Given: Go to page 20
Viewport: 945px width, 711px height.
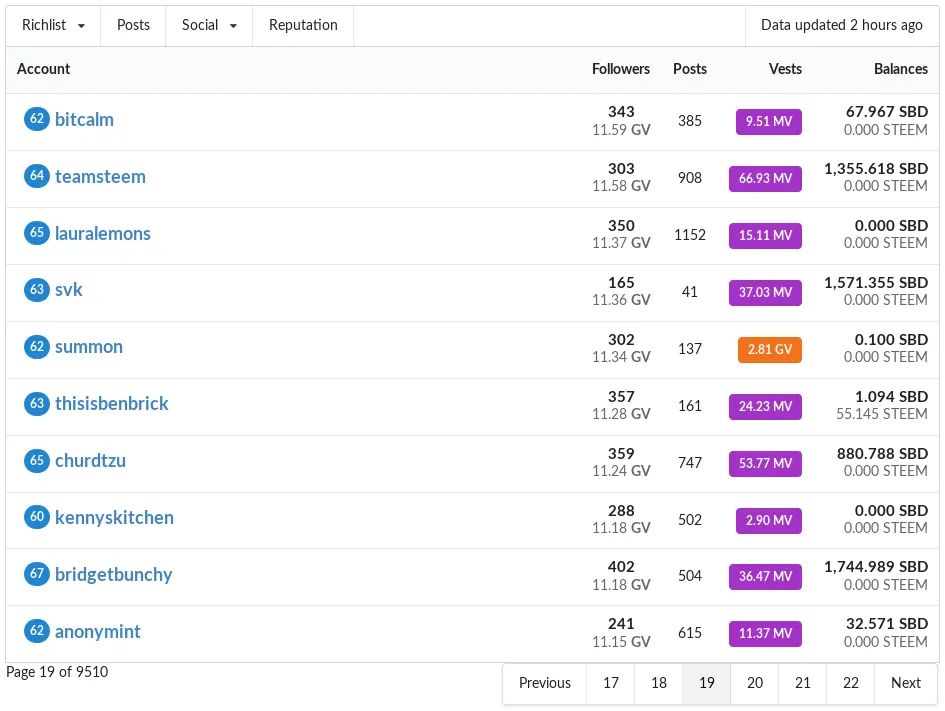Looking at the screenshot, I should (755, 683).
